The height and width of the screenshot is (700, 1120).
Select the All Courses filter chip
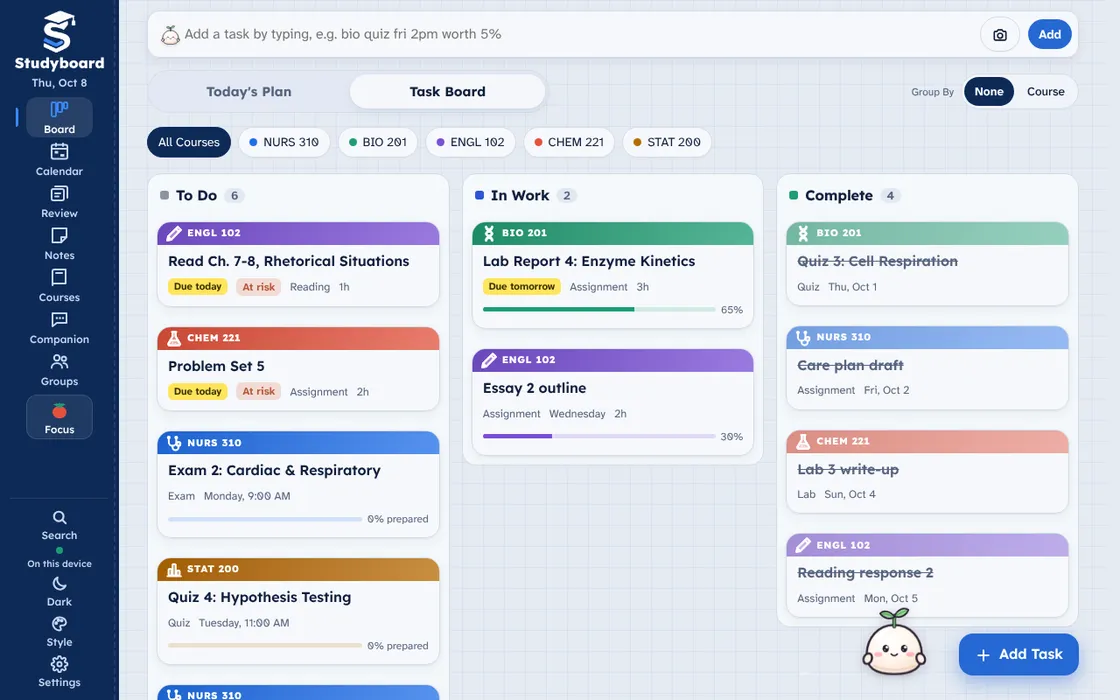pyautogui.click(x=189, y=142)
